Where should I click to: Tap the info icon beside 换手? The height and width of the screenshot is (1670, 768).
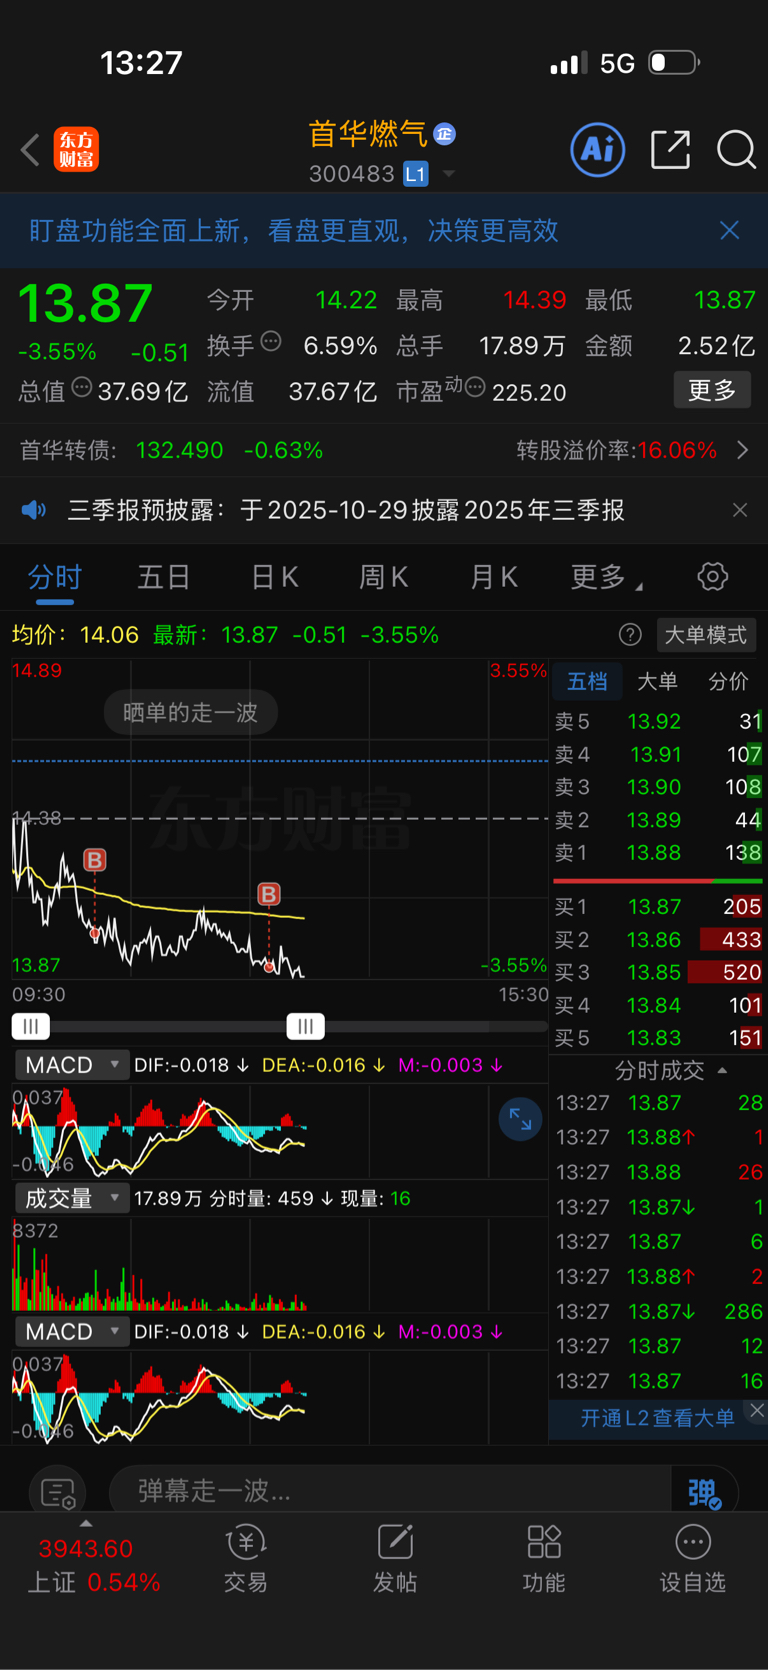[271, 342]
